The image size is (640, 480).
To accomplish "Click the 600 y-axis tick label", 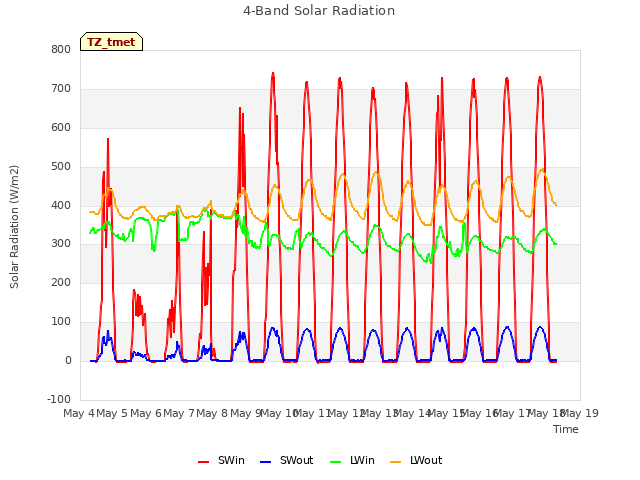I will pyautogui.click(x=61, y=127).
